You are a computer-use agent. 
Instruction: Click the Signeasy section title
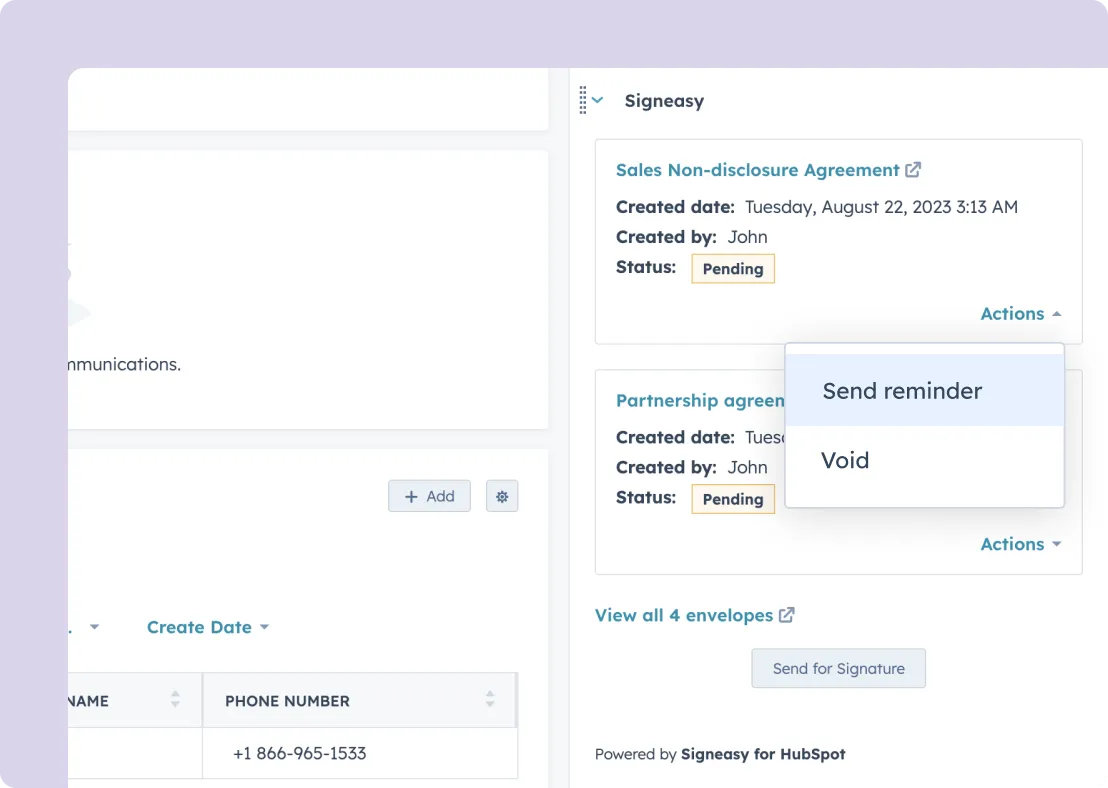664,101
